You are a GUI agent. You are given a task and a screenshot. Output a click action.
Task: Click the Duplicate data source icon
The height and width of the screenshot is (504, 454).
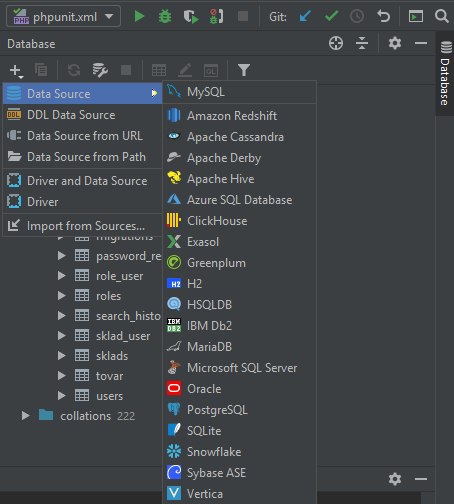click(x=41, y=70)
